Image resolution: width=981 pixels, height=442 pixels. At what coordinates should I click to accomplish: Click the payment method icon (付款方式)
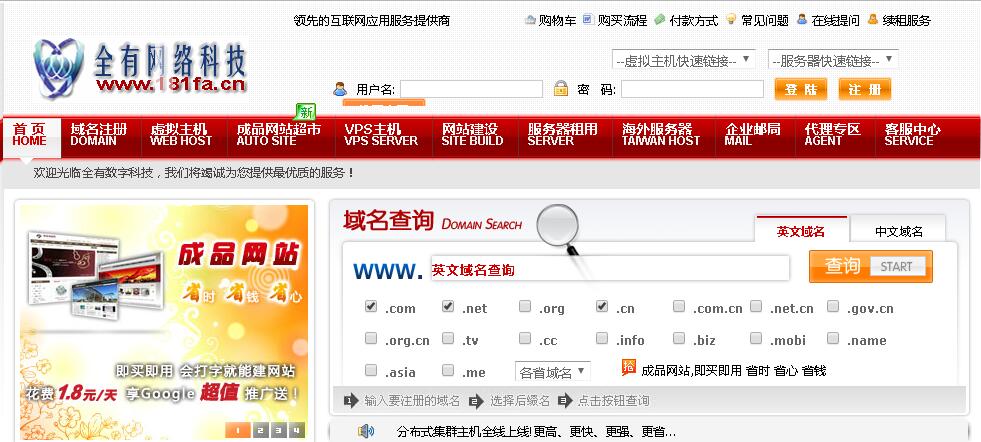pos(660,20)
